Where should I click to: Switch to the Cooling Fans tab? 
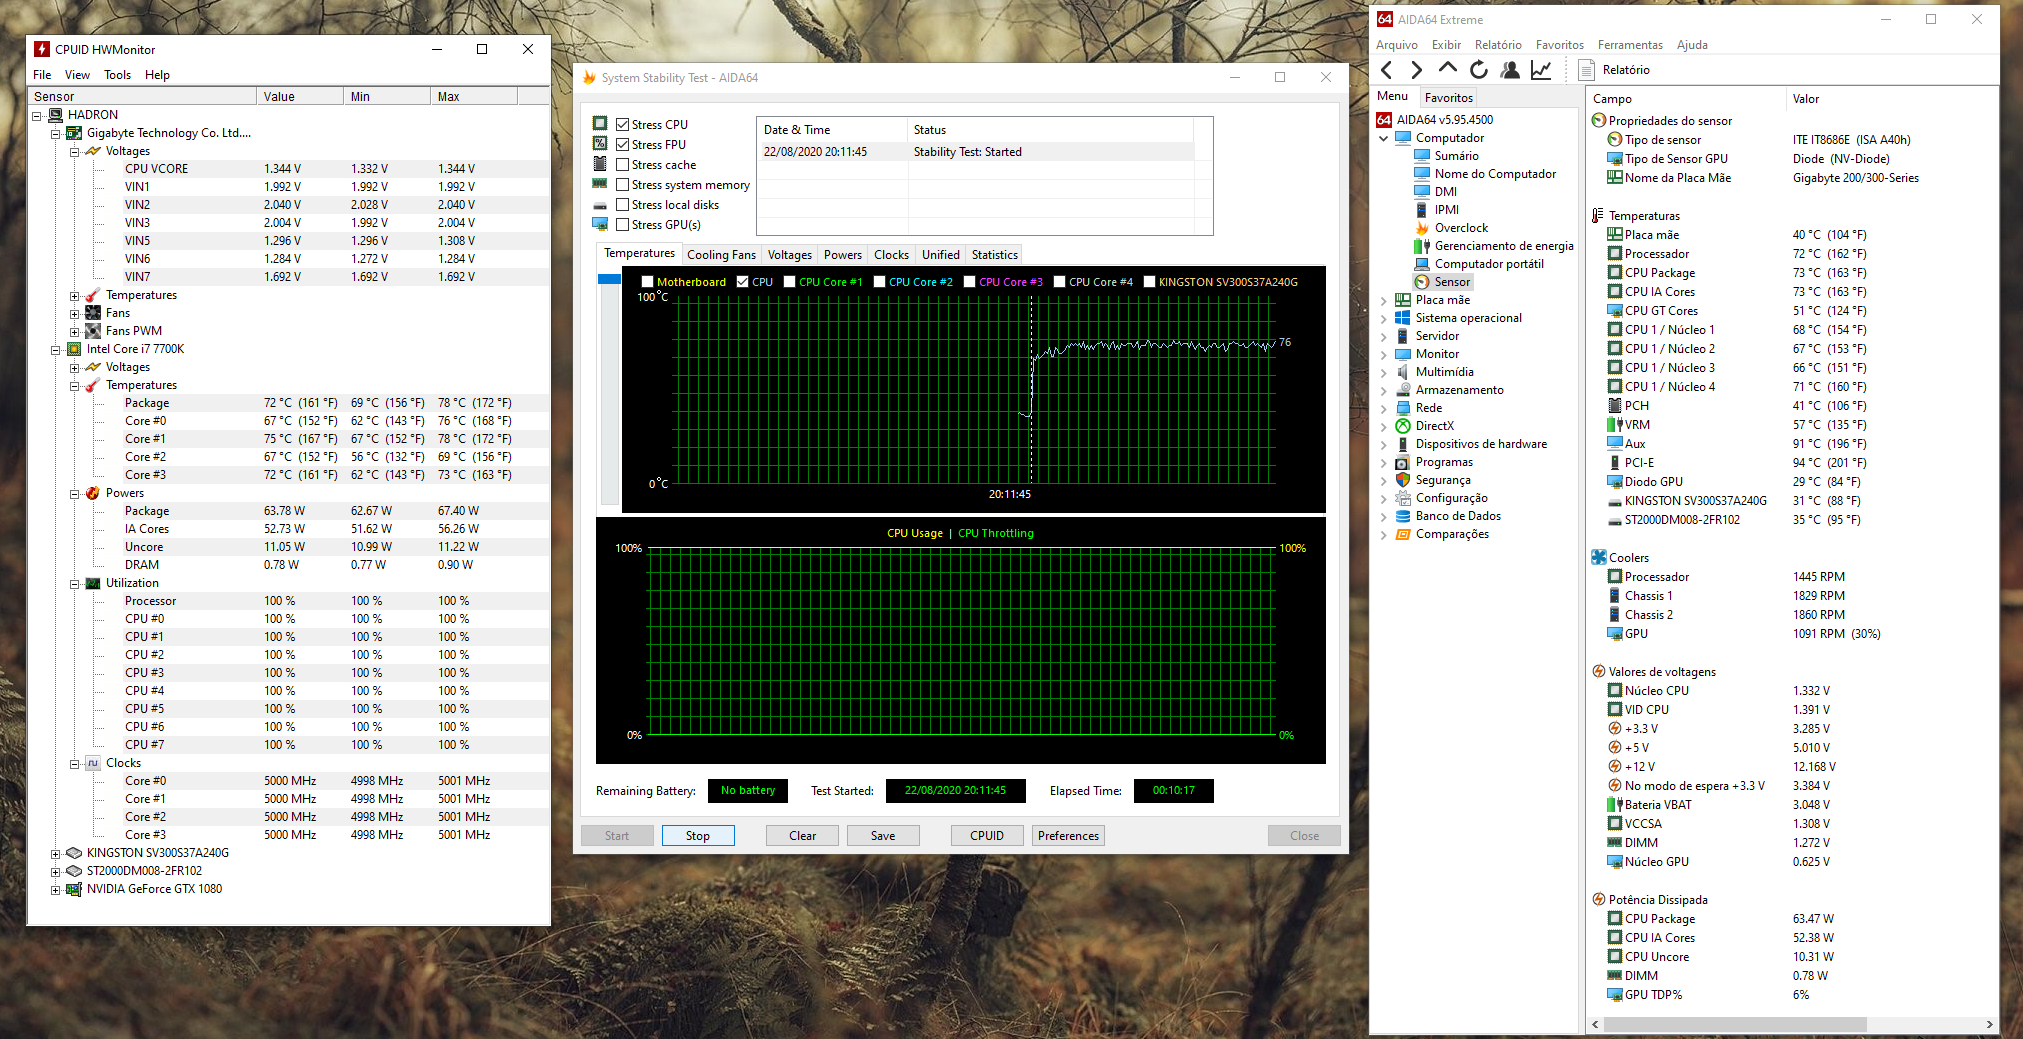pos(721,255)
